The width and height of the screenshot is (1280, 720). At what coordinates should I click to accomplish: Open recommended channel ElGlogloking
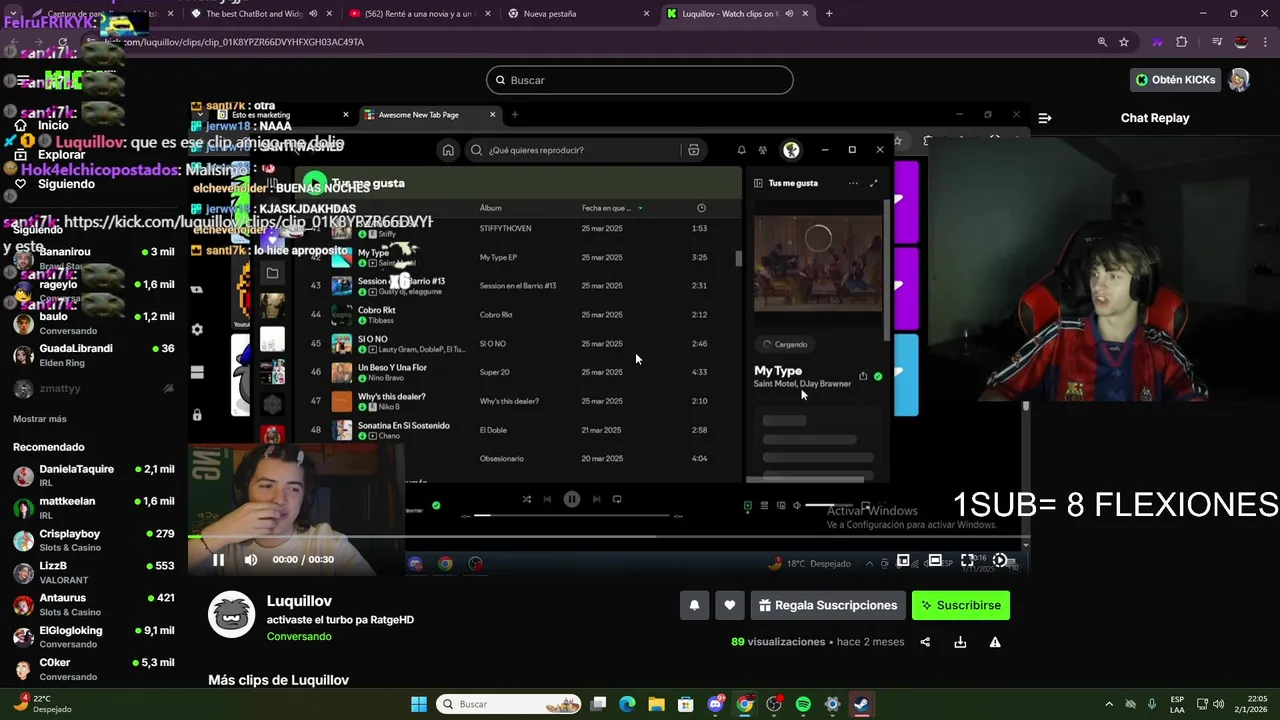coord(93,637)
